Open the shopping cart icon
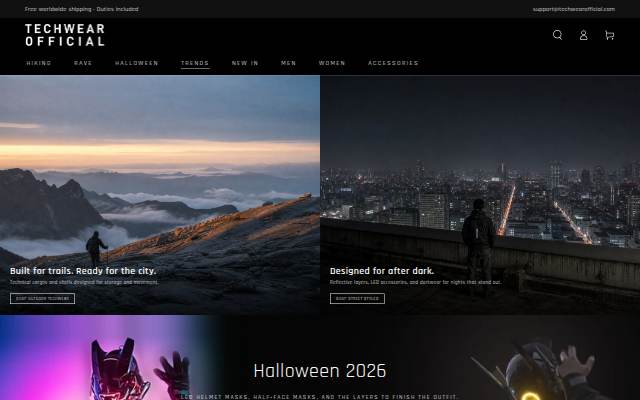640x400 pixels. (610, 35)
